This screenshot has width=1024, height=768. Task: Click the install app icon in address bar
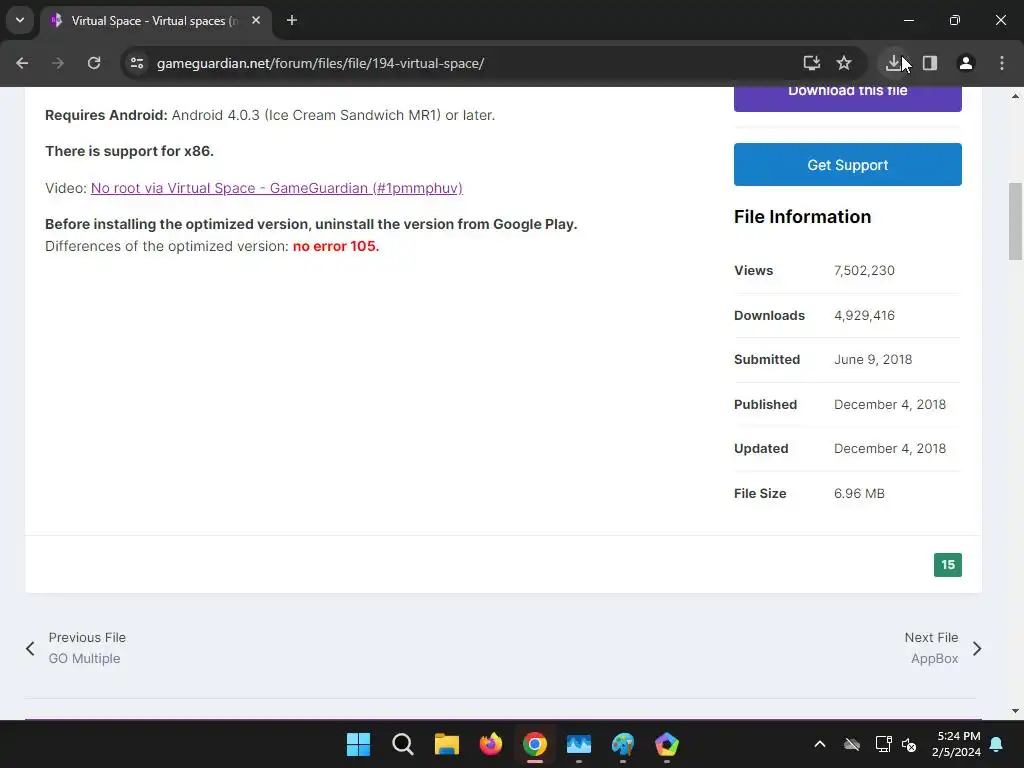[x=811, y=63]
